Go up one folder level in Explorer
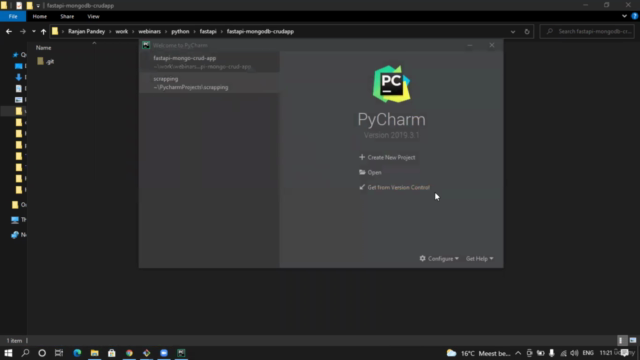This screenshot has height=360, width=640. tap(43, 31)
